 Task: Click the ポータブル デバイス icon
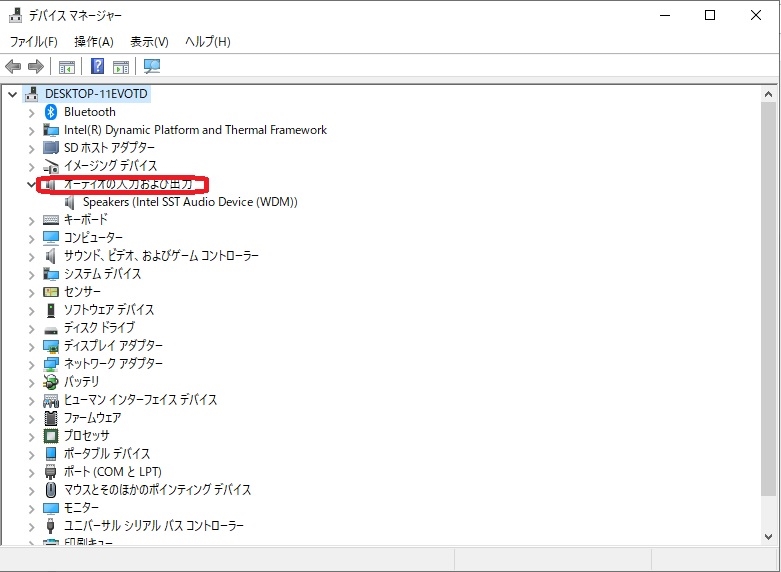pyautogui.click(x=51, y=453)
